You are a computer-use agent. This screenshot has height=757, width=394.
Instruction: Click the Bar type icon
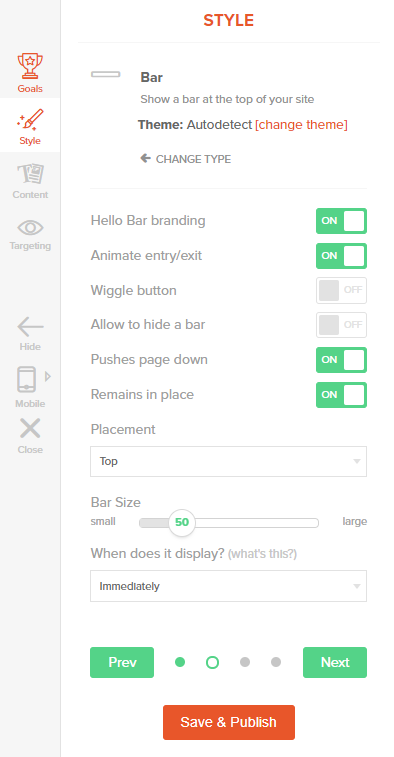click(x=105, y=74)
